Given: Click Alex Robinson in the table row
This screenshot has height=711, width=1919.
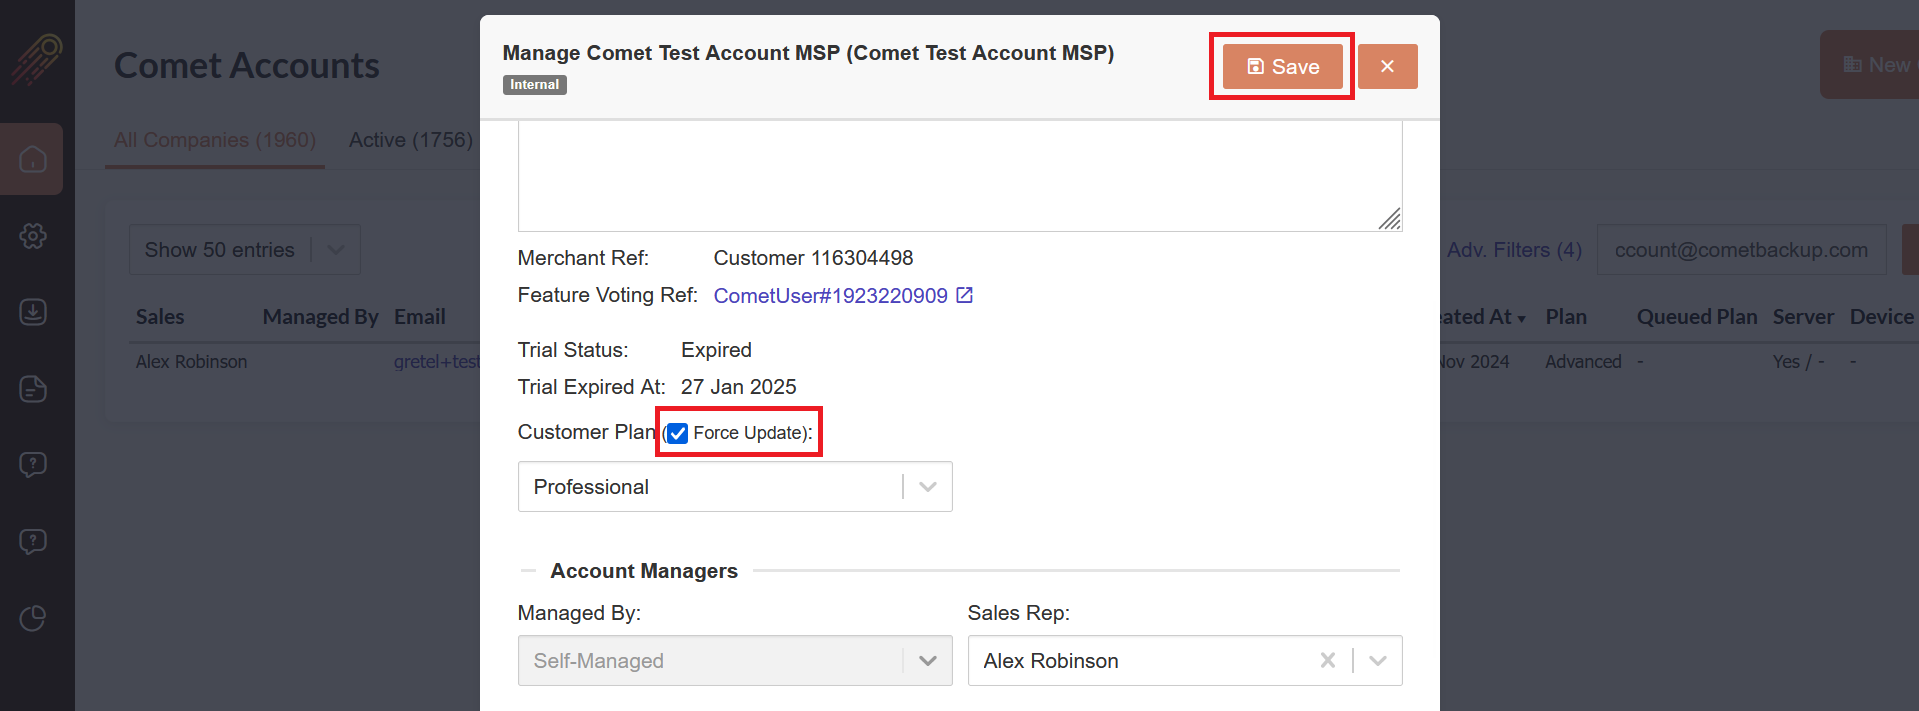Looking at the screenshot, I should [192, 362].
